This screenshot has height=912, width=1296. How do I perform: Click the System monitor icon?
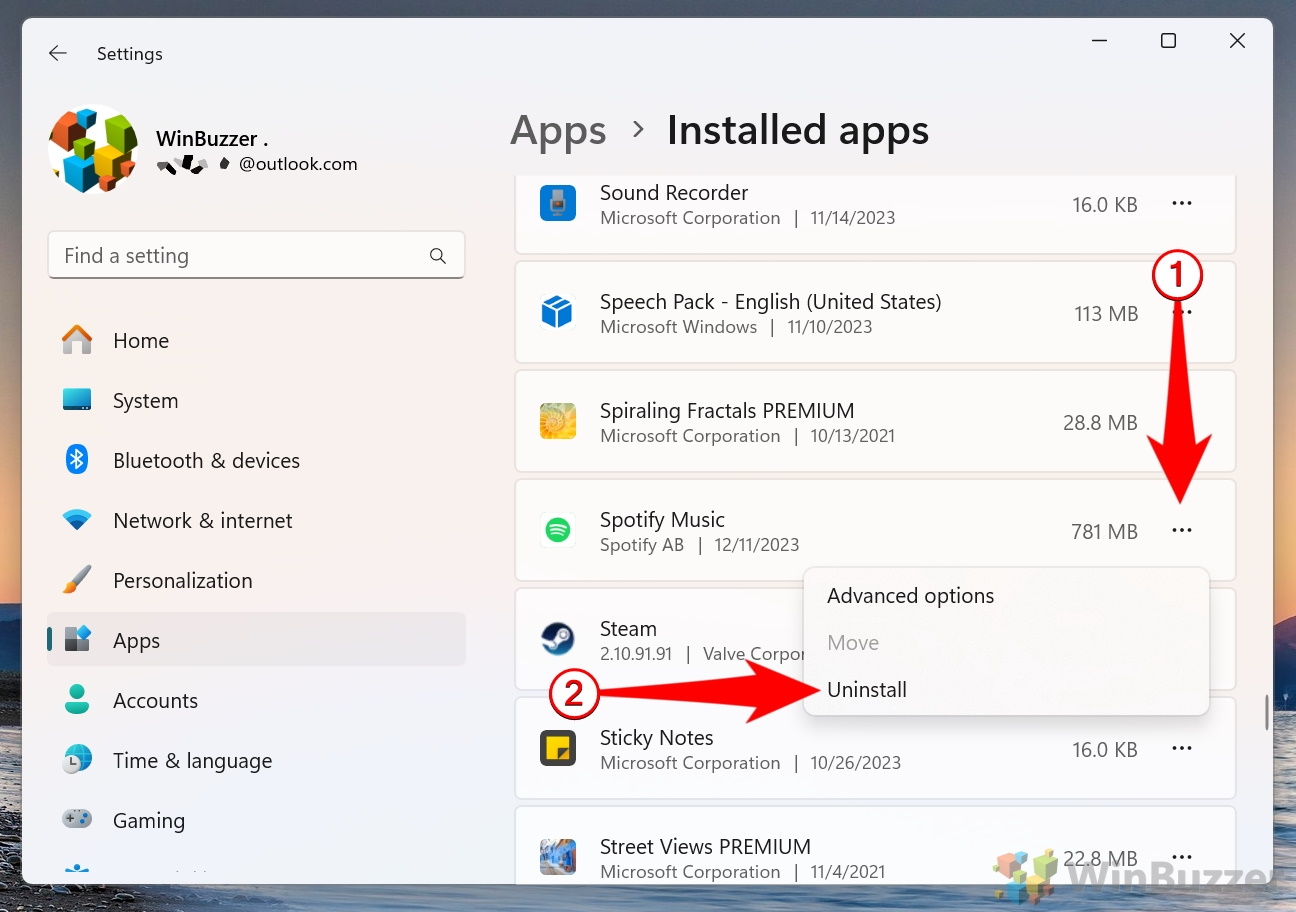coord(77,401)
